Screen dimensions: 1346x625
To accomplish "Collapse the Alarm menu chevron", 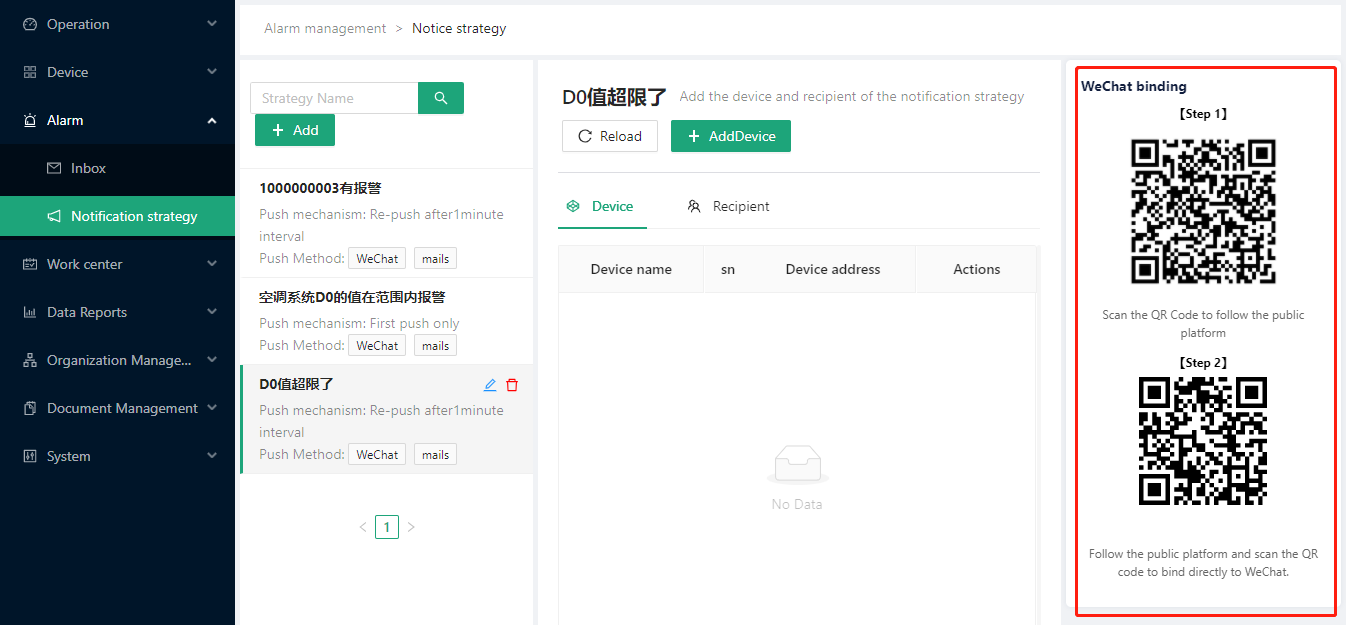I will (x=212, y=120).
